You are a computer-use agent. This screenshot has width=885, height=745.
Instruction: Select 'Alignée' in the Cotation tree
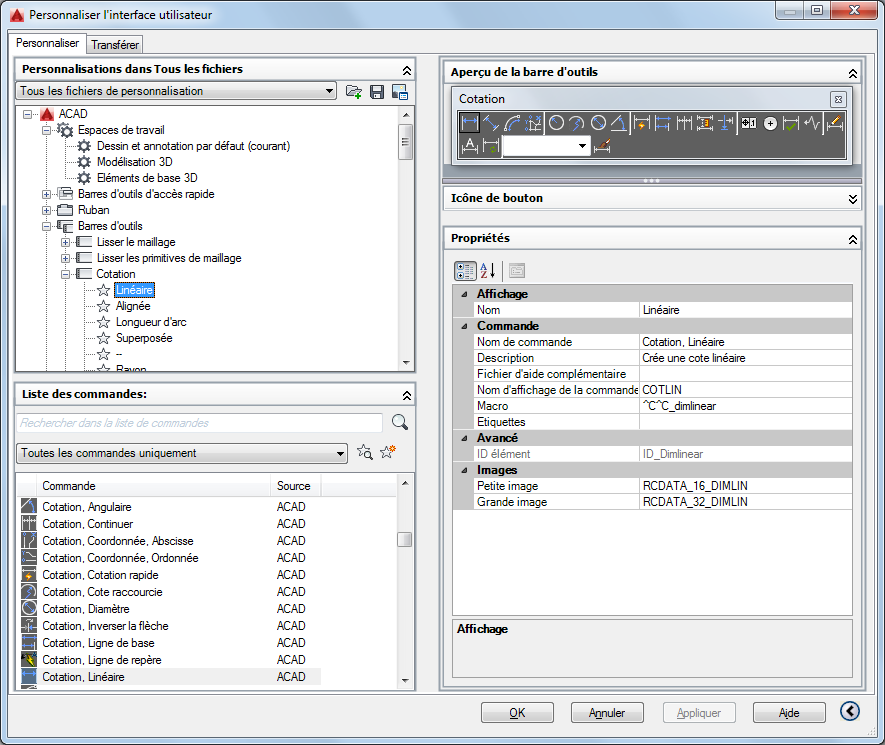[x=133, y=306]
